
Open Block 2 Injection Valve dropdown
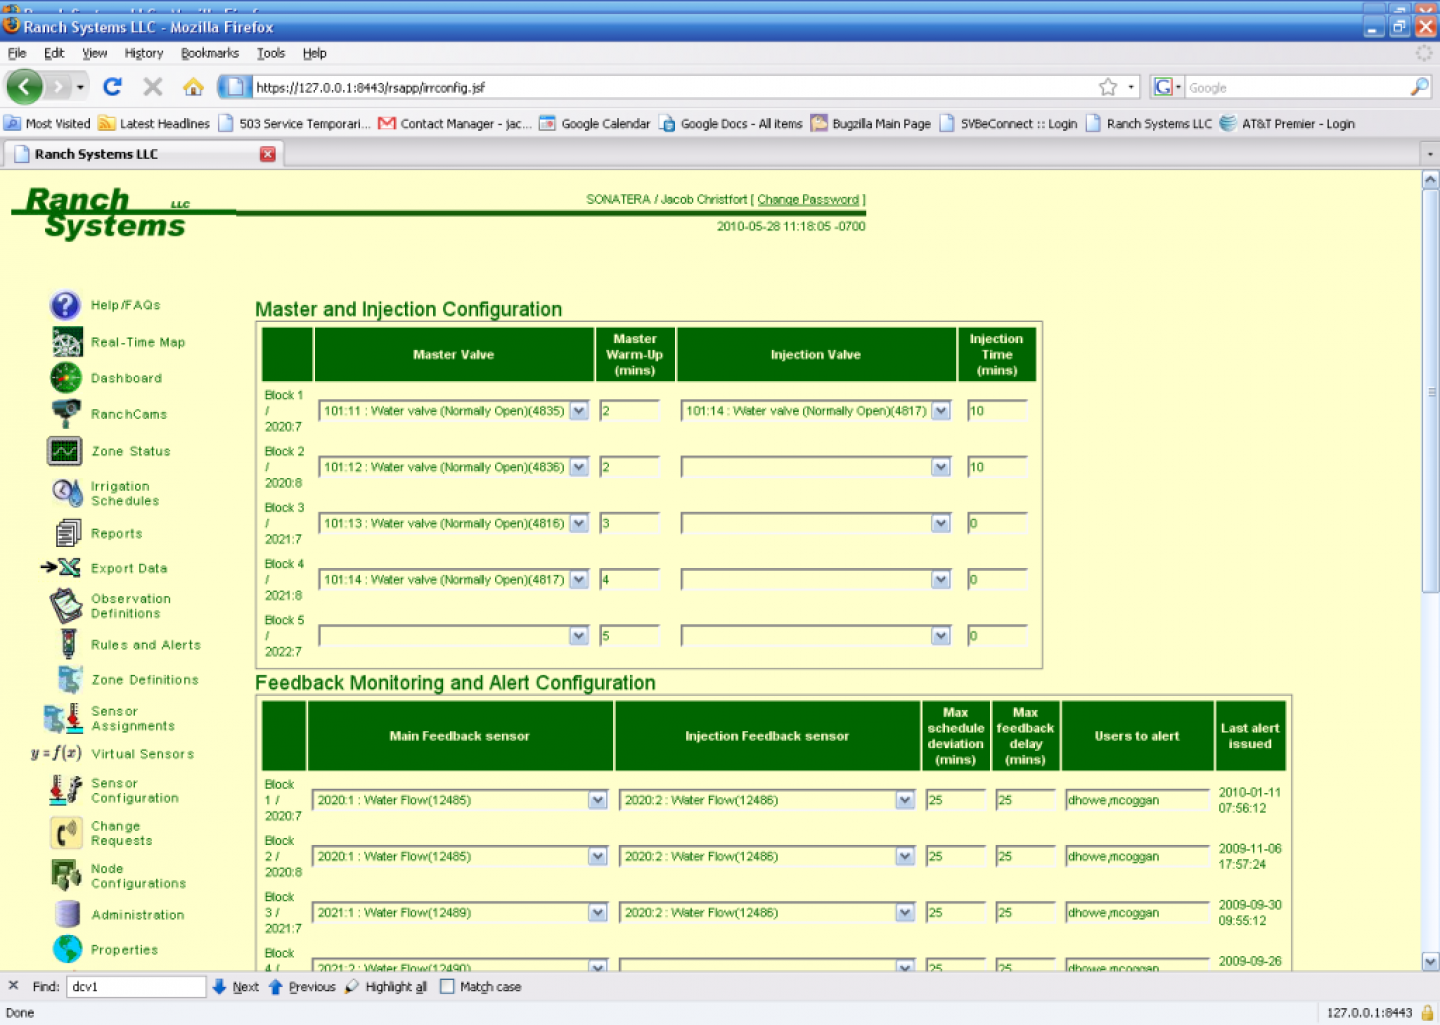pyautogui.click(x=940, y=467)
